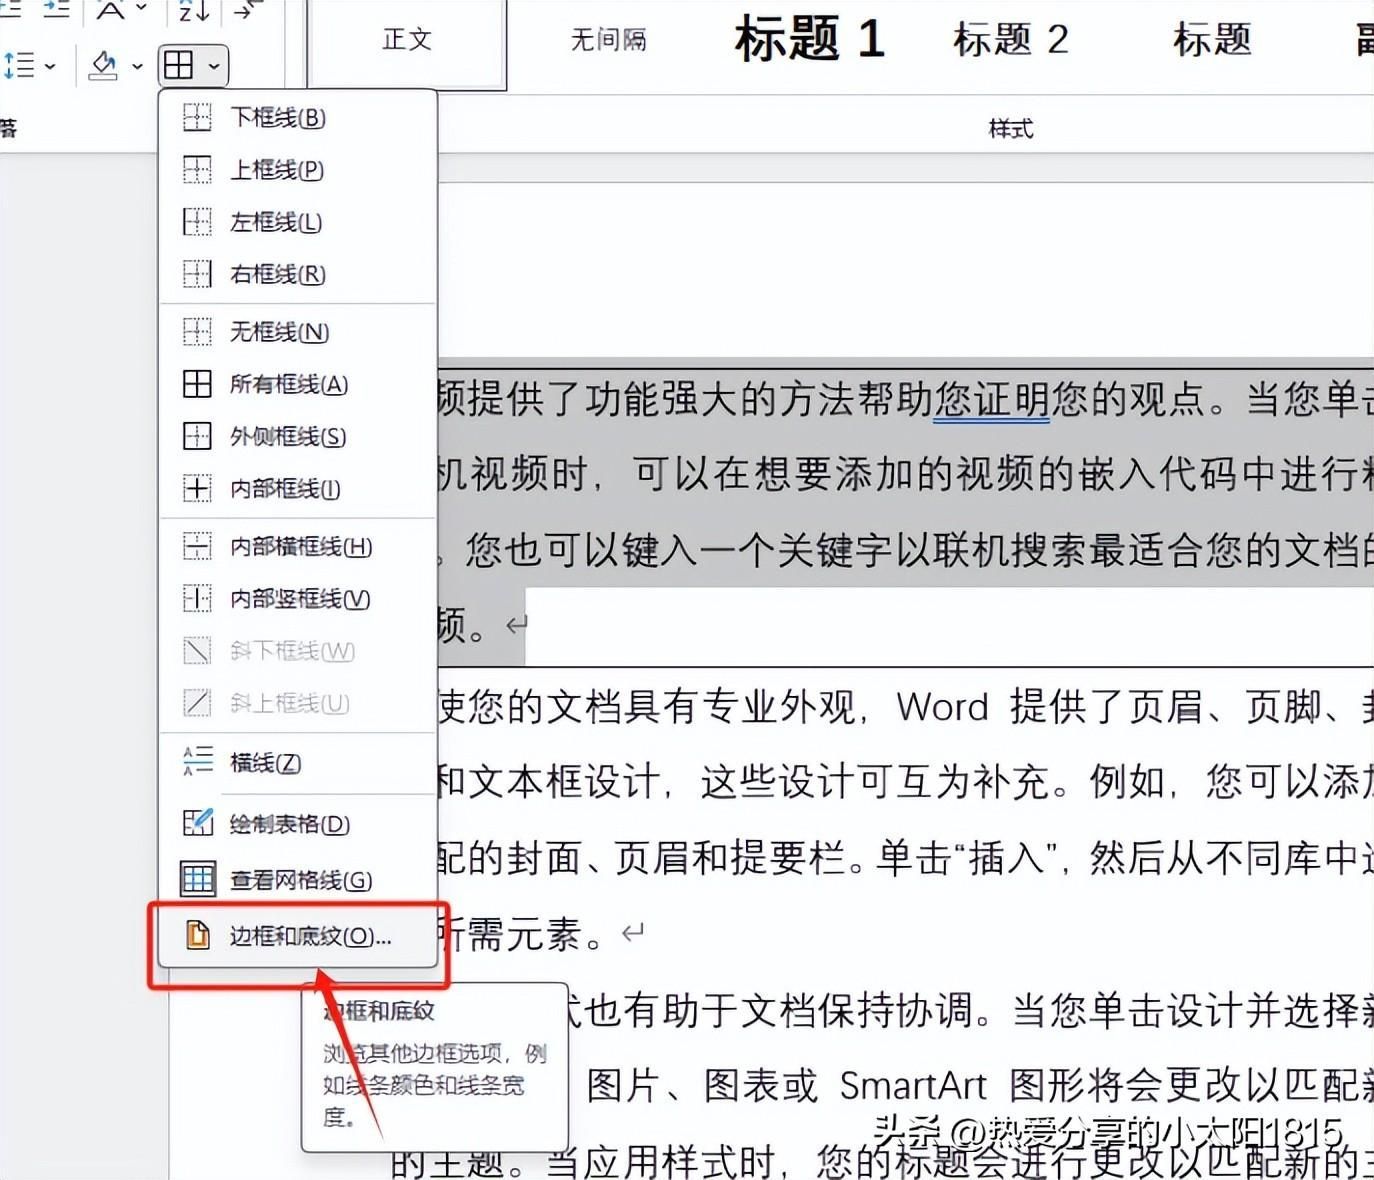Click the inside borders icon (内部框线)
Image resolution: width=1374 pixels, height=1180 pixels.
[x=197, y=488]
